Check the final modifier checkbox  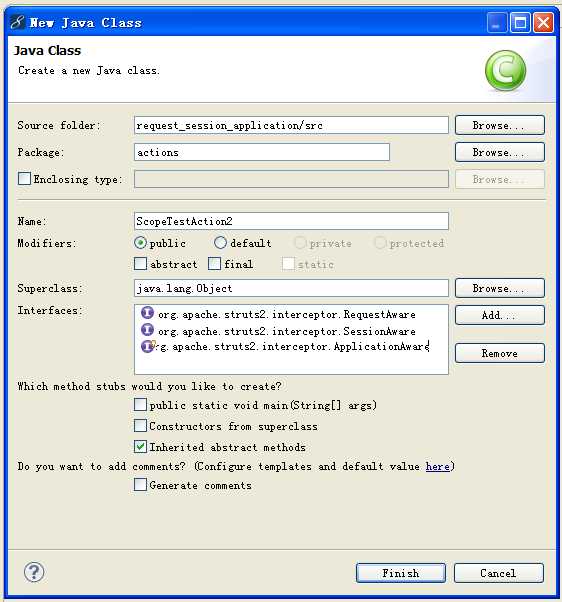click(215, 264)
